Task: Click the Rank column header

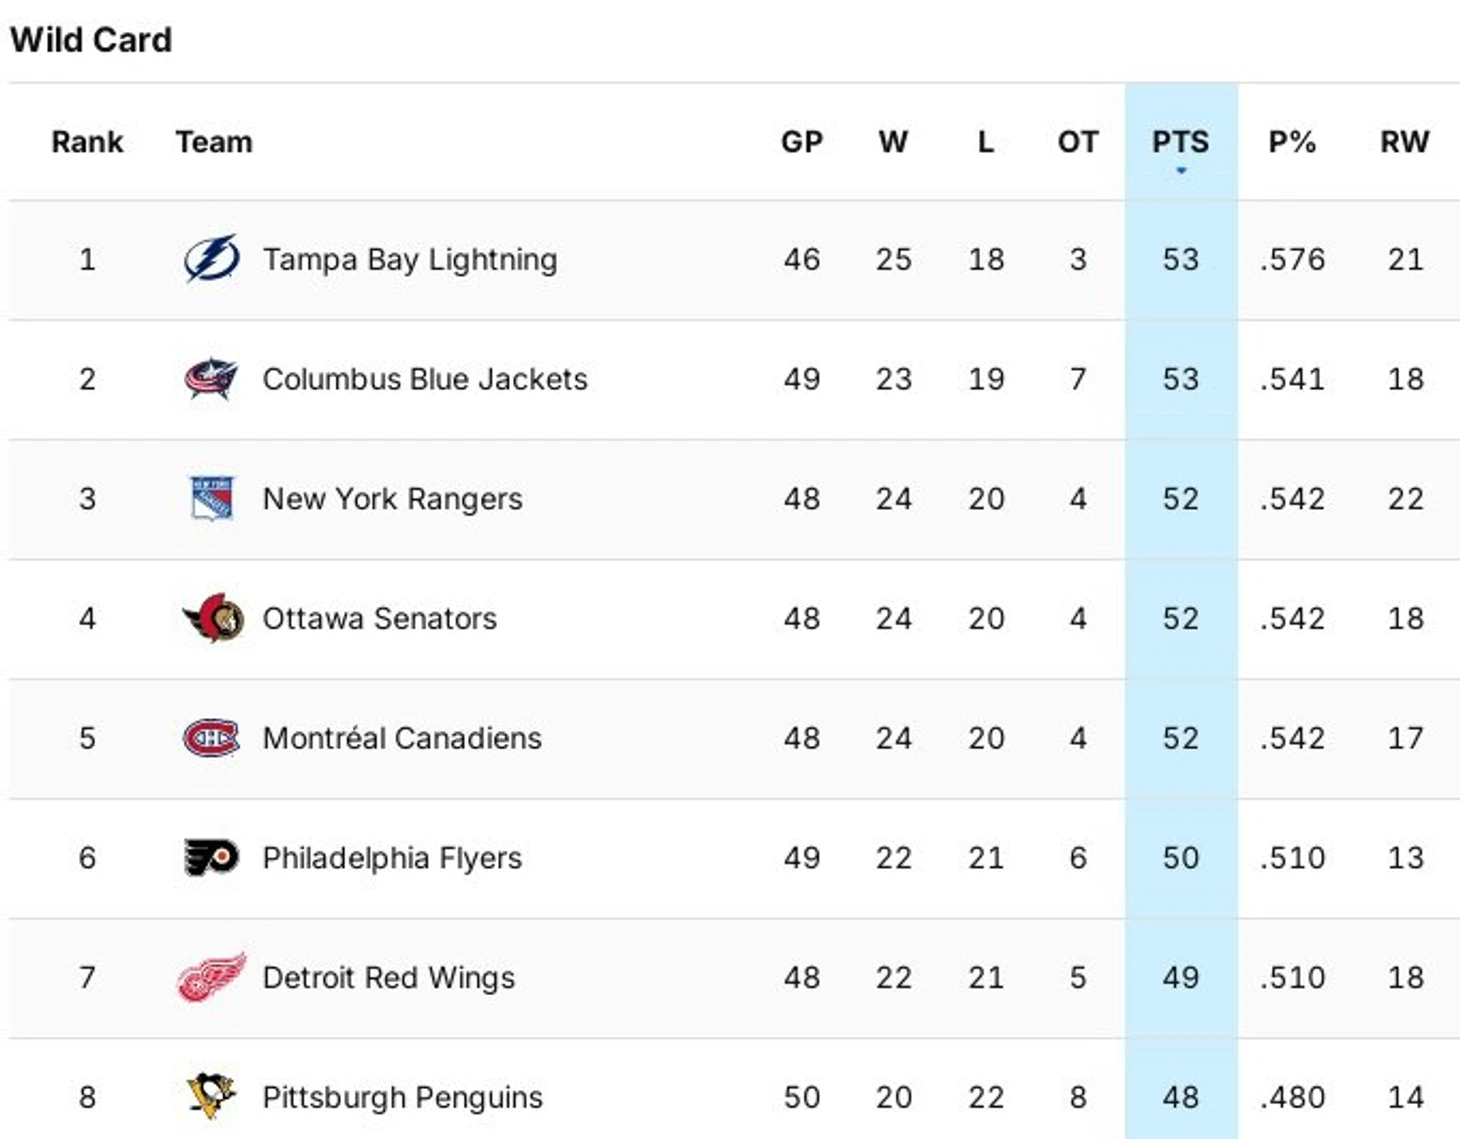Action: pyautogui.click(x=87, y=142)
